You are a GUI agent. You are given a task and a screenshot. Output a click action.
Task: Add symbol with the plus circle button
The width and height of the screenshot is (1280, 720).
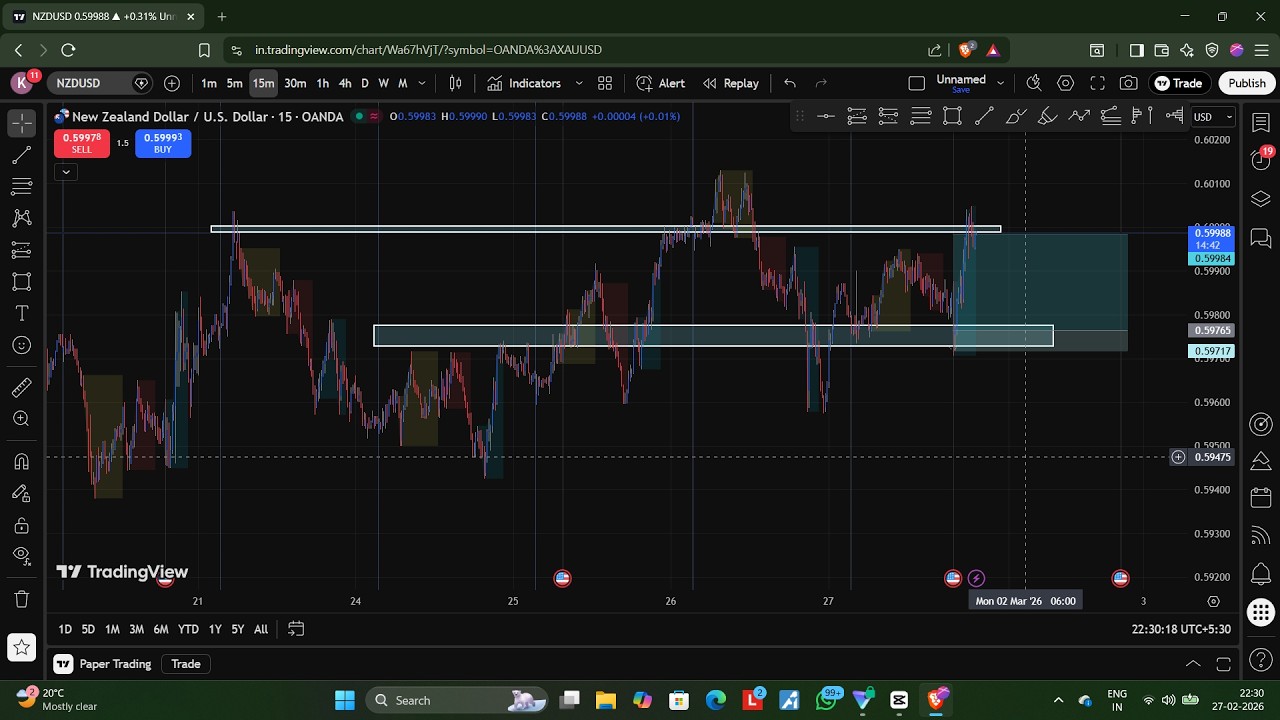[x=172, y=83]
